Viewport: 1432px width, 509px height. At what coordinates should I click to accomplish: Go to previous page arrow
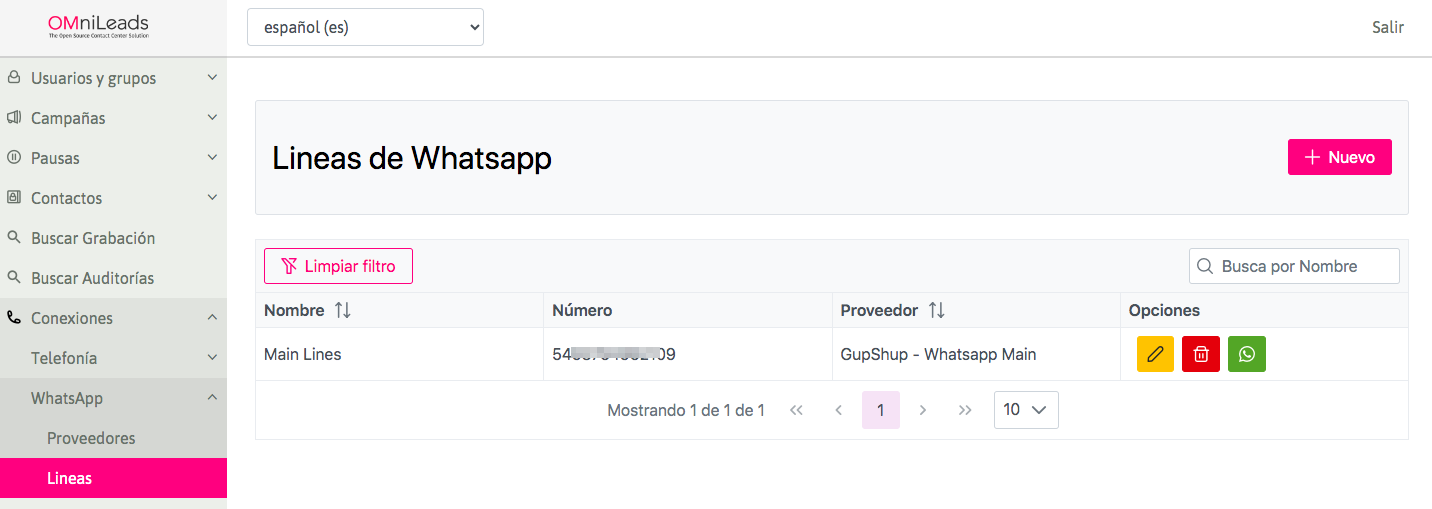pos(839,410)
